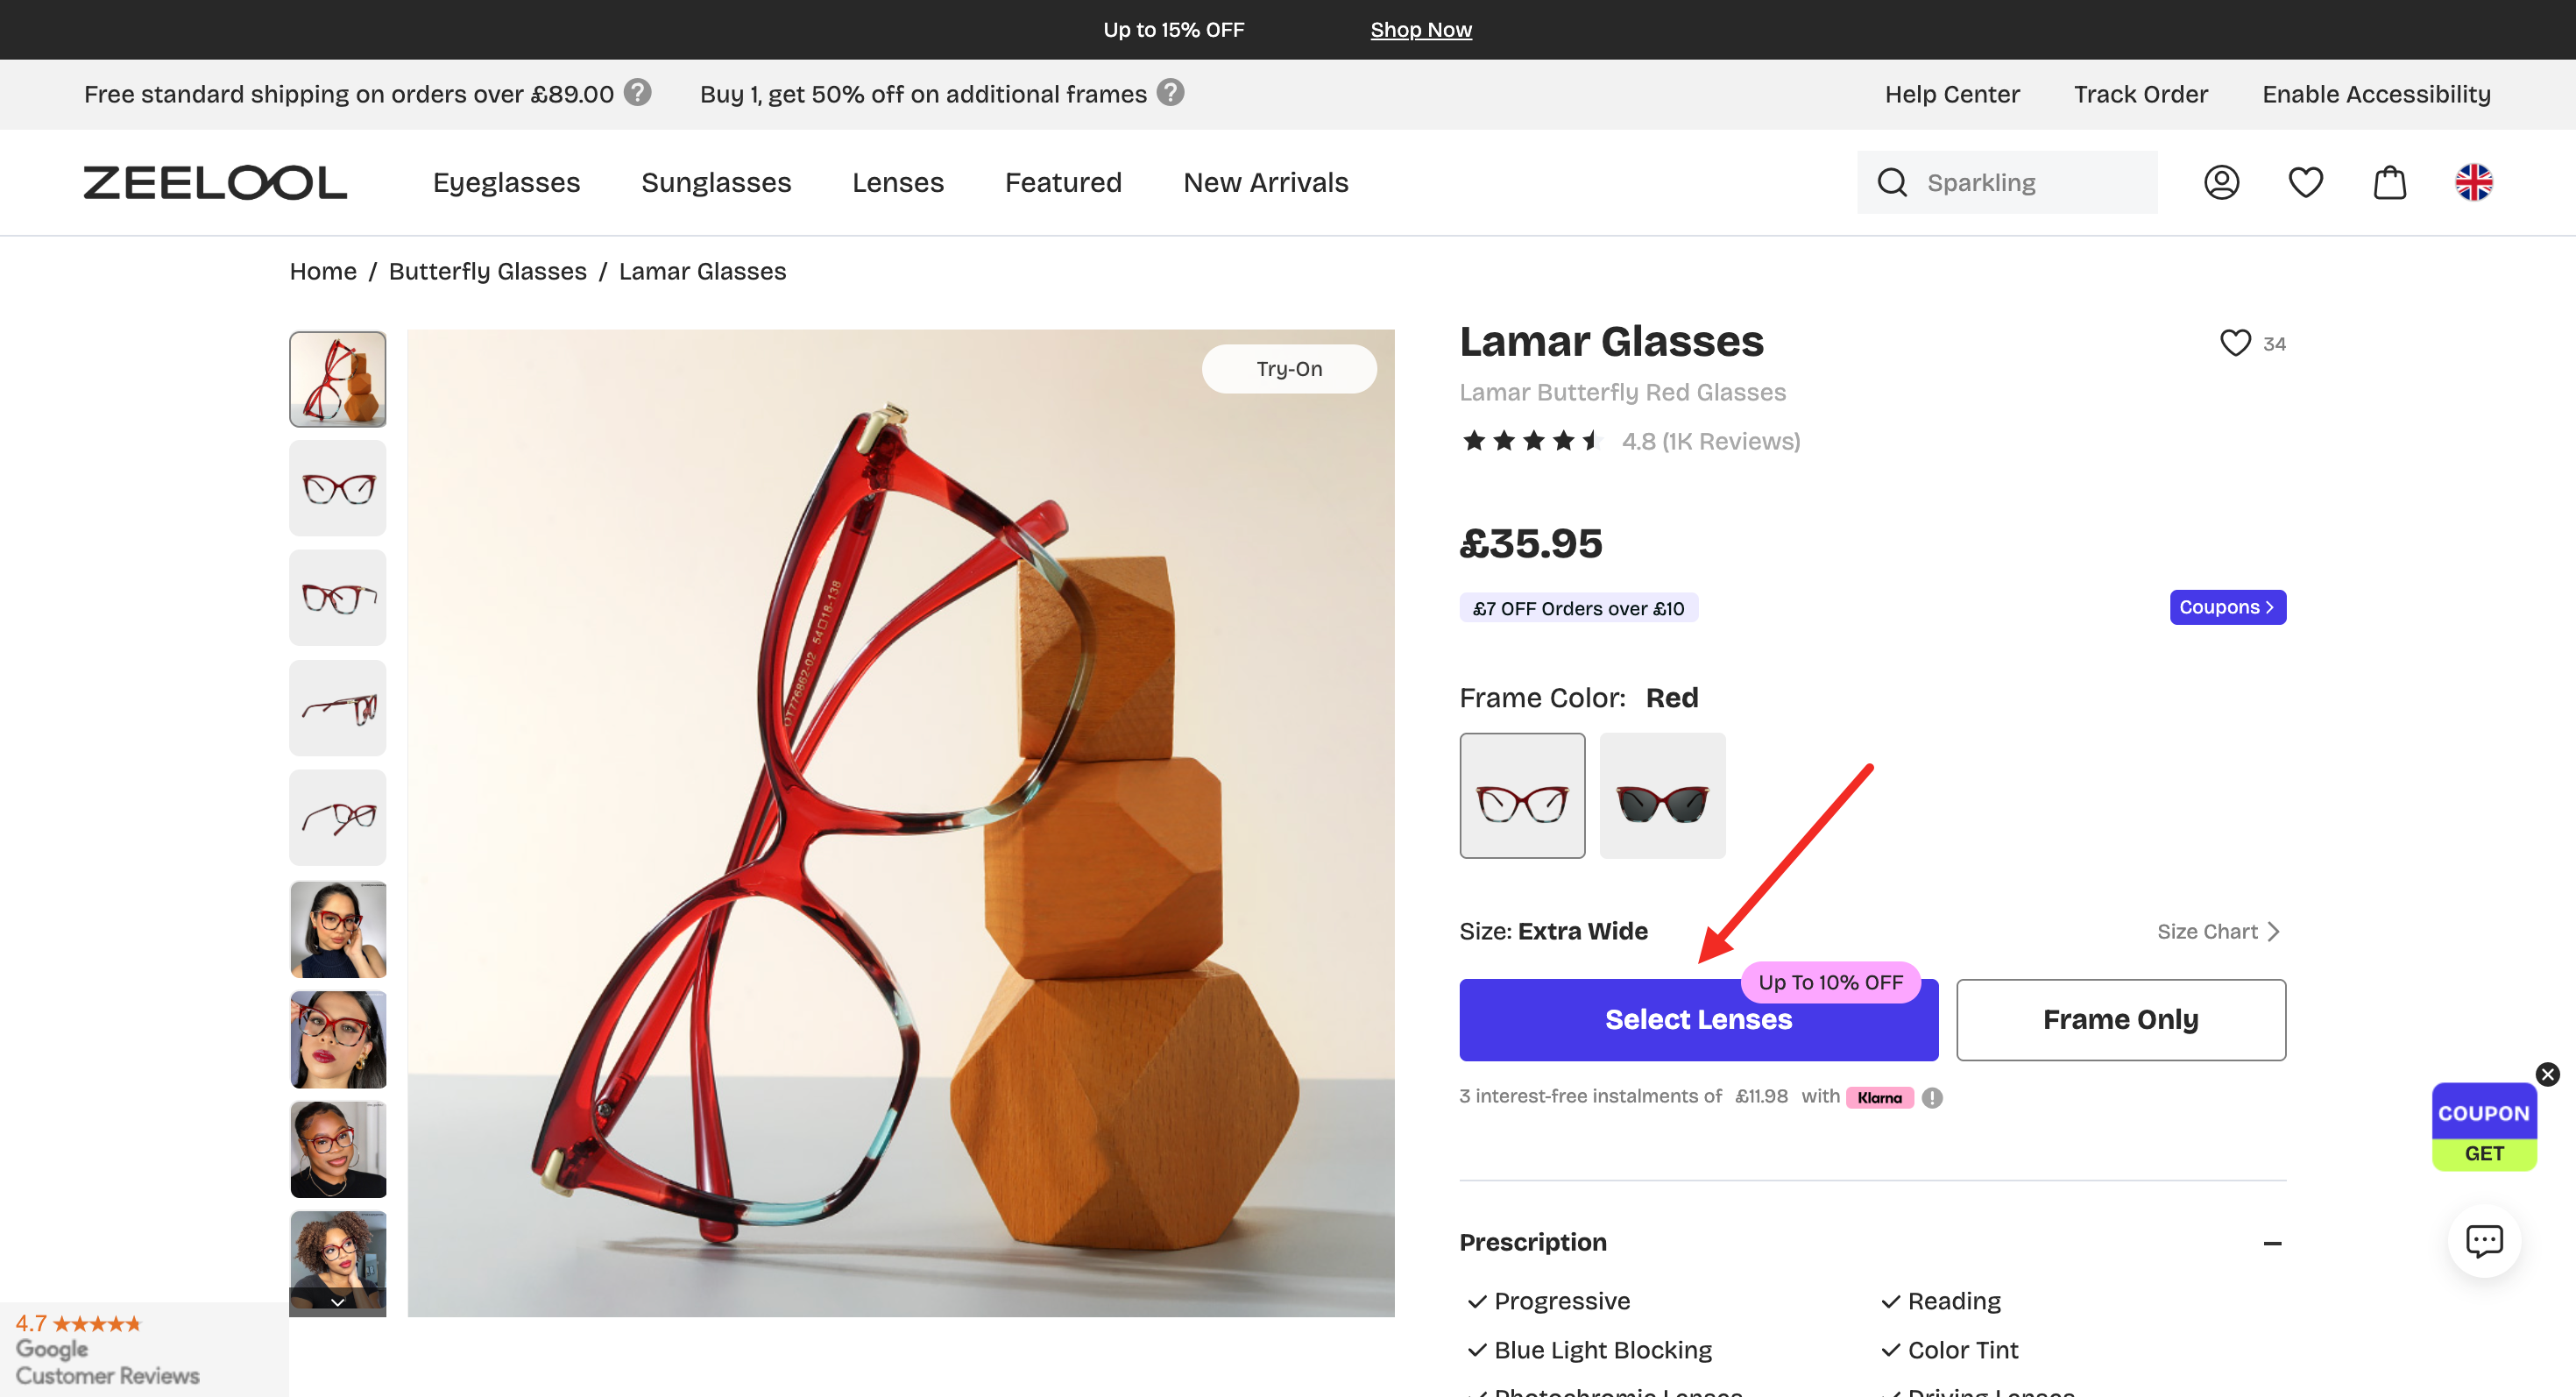The width and height of the screenshot is (2576, 1397).
Task: Open the user account icon
Action: point(2221,182)
